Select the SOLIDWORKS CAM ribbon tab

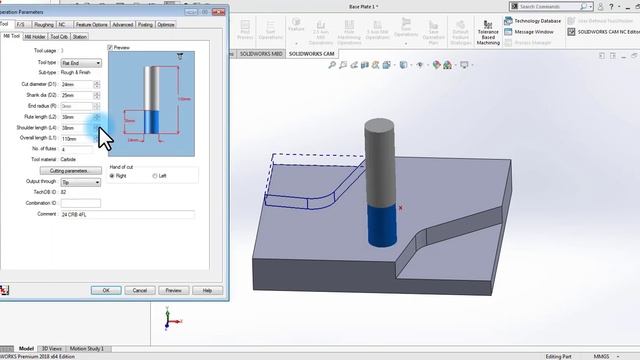(311, 54)
